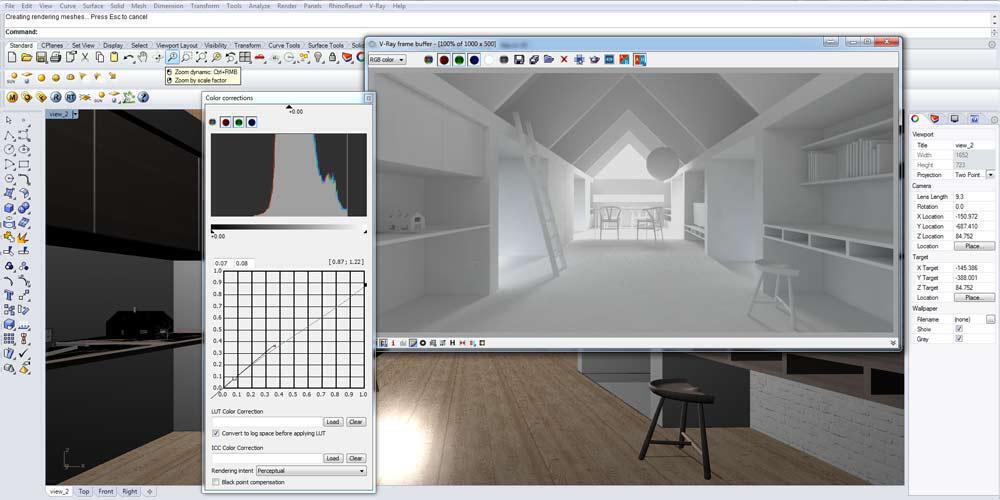Select the Zoom window tool
The height and width of the screenshot is (500, 1000).
(x=187, y=57)
